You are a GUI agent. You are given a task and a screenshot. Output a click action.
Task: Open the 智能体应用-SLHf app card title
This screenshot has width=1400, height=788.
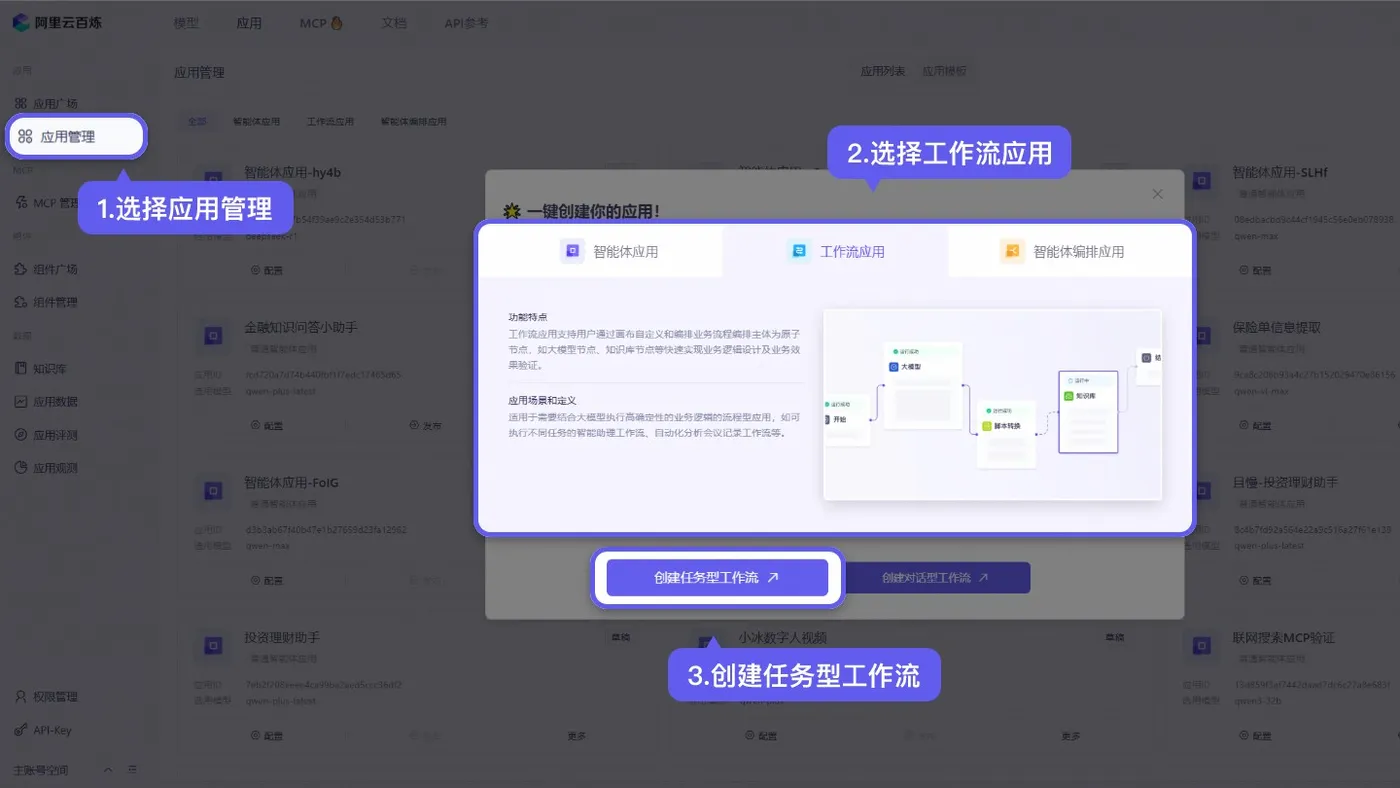point(1280,172)
